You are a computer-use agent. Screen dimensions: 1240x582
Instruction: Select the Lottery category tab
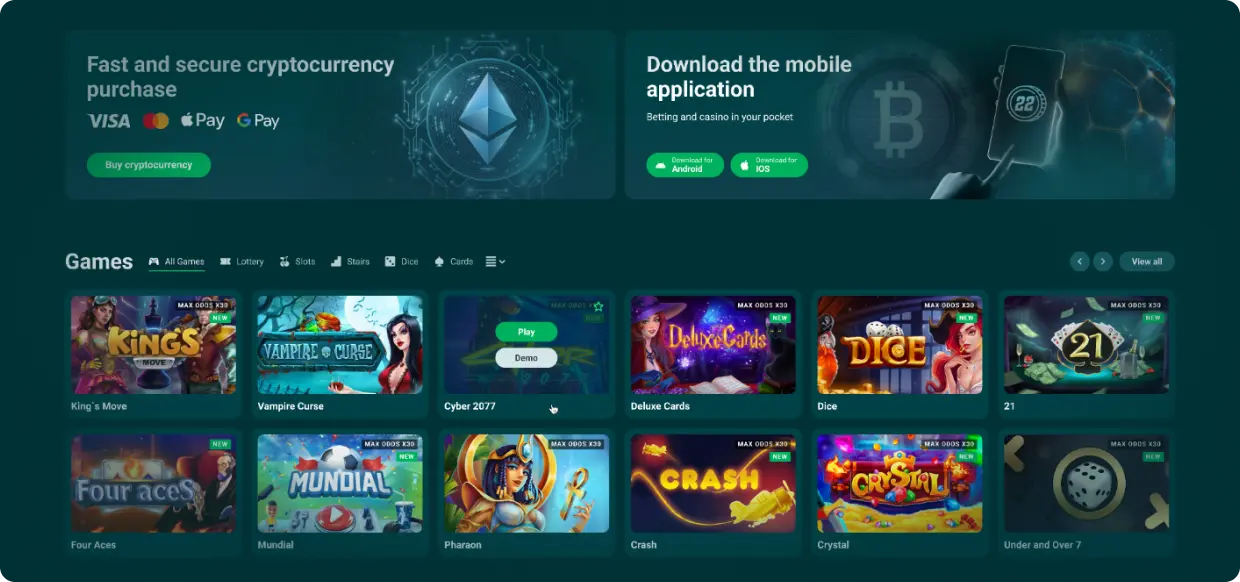[x=241, y=262]
